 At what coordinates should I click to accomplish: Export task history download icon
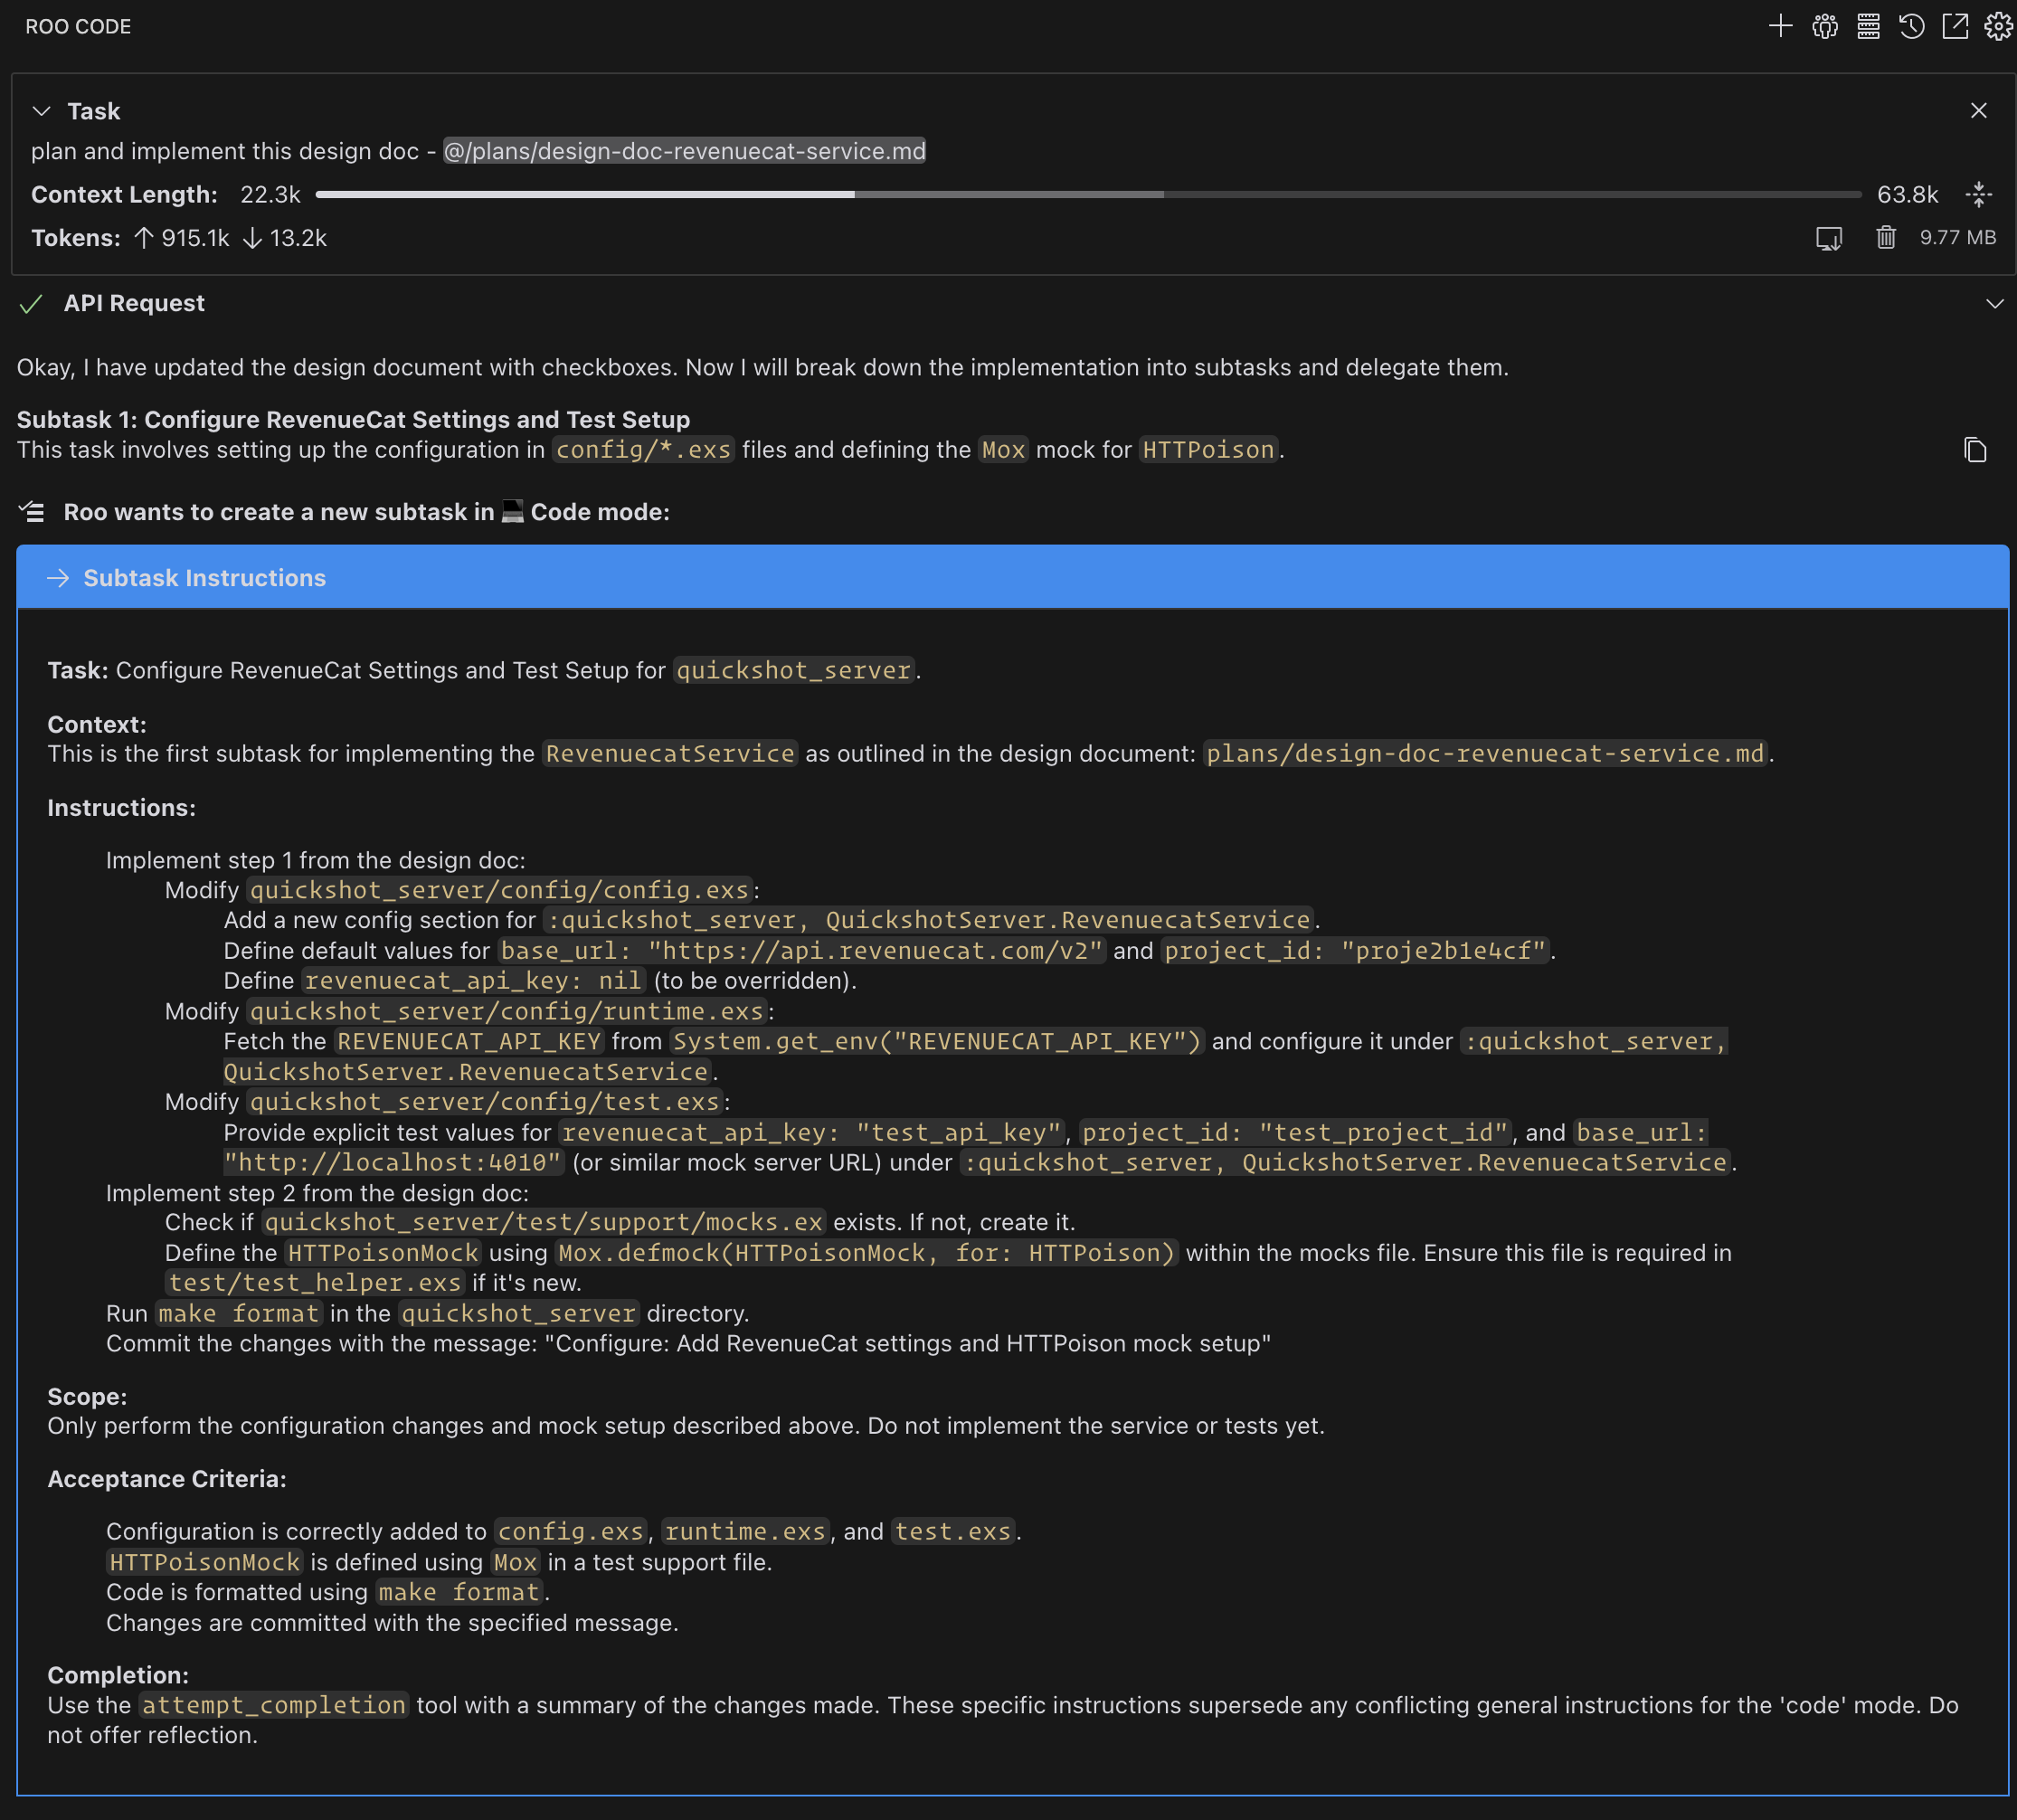coord(1829,238)
